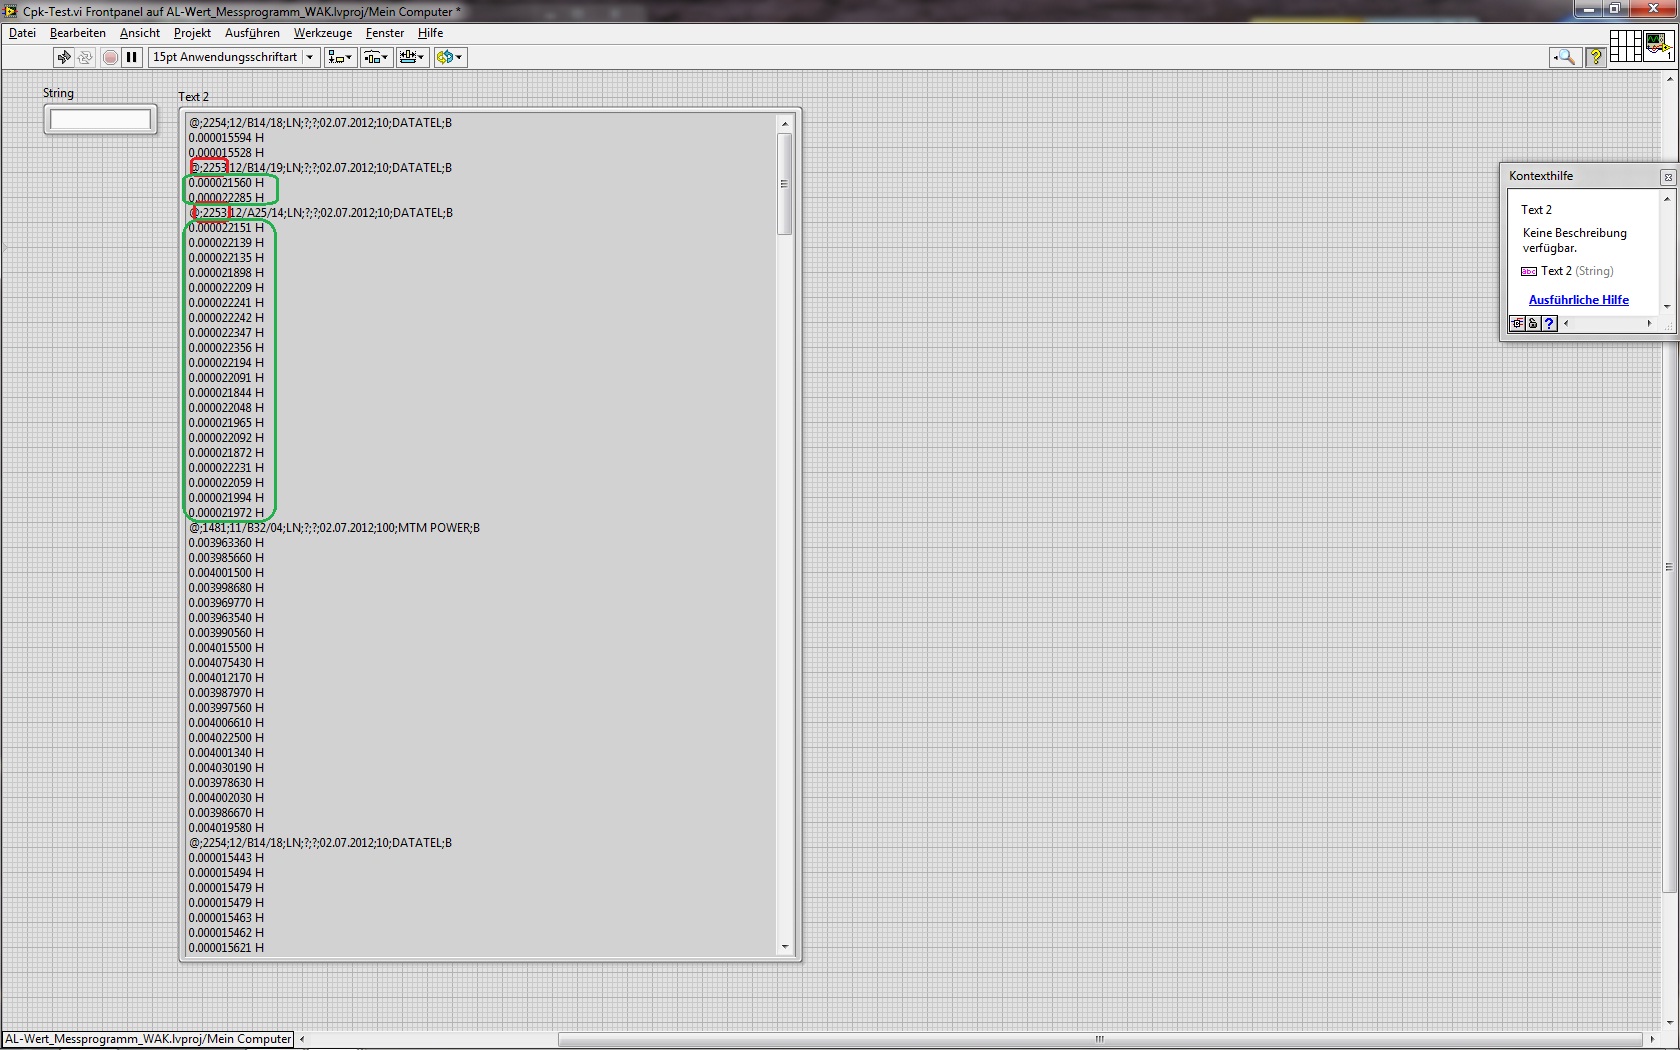Click the value '0.003963360 H'

(226, 543)
